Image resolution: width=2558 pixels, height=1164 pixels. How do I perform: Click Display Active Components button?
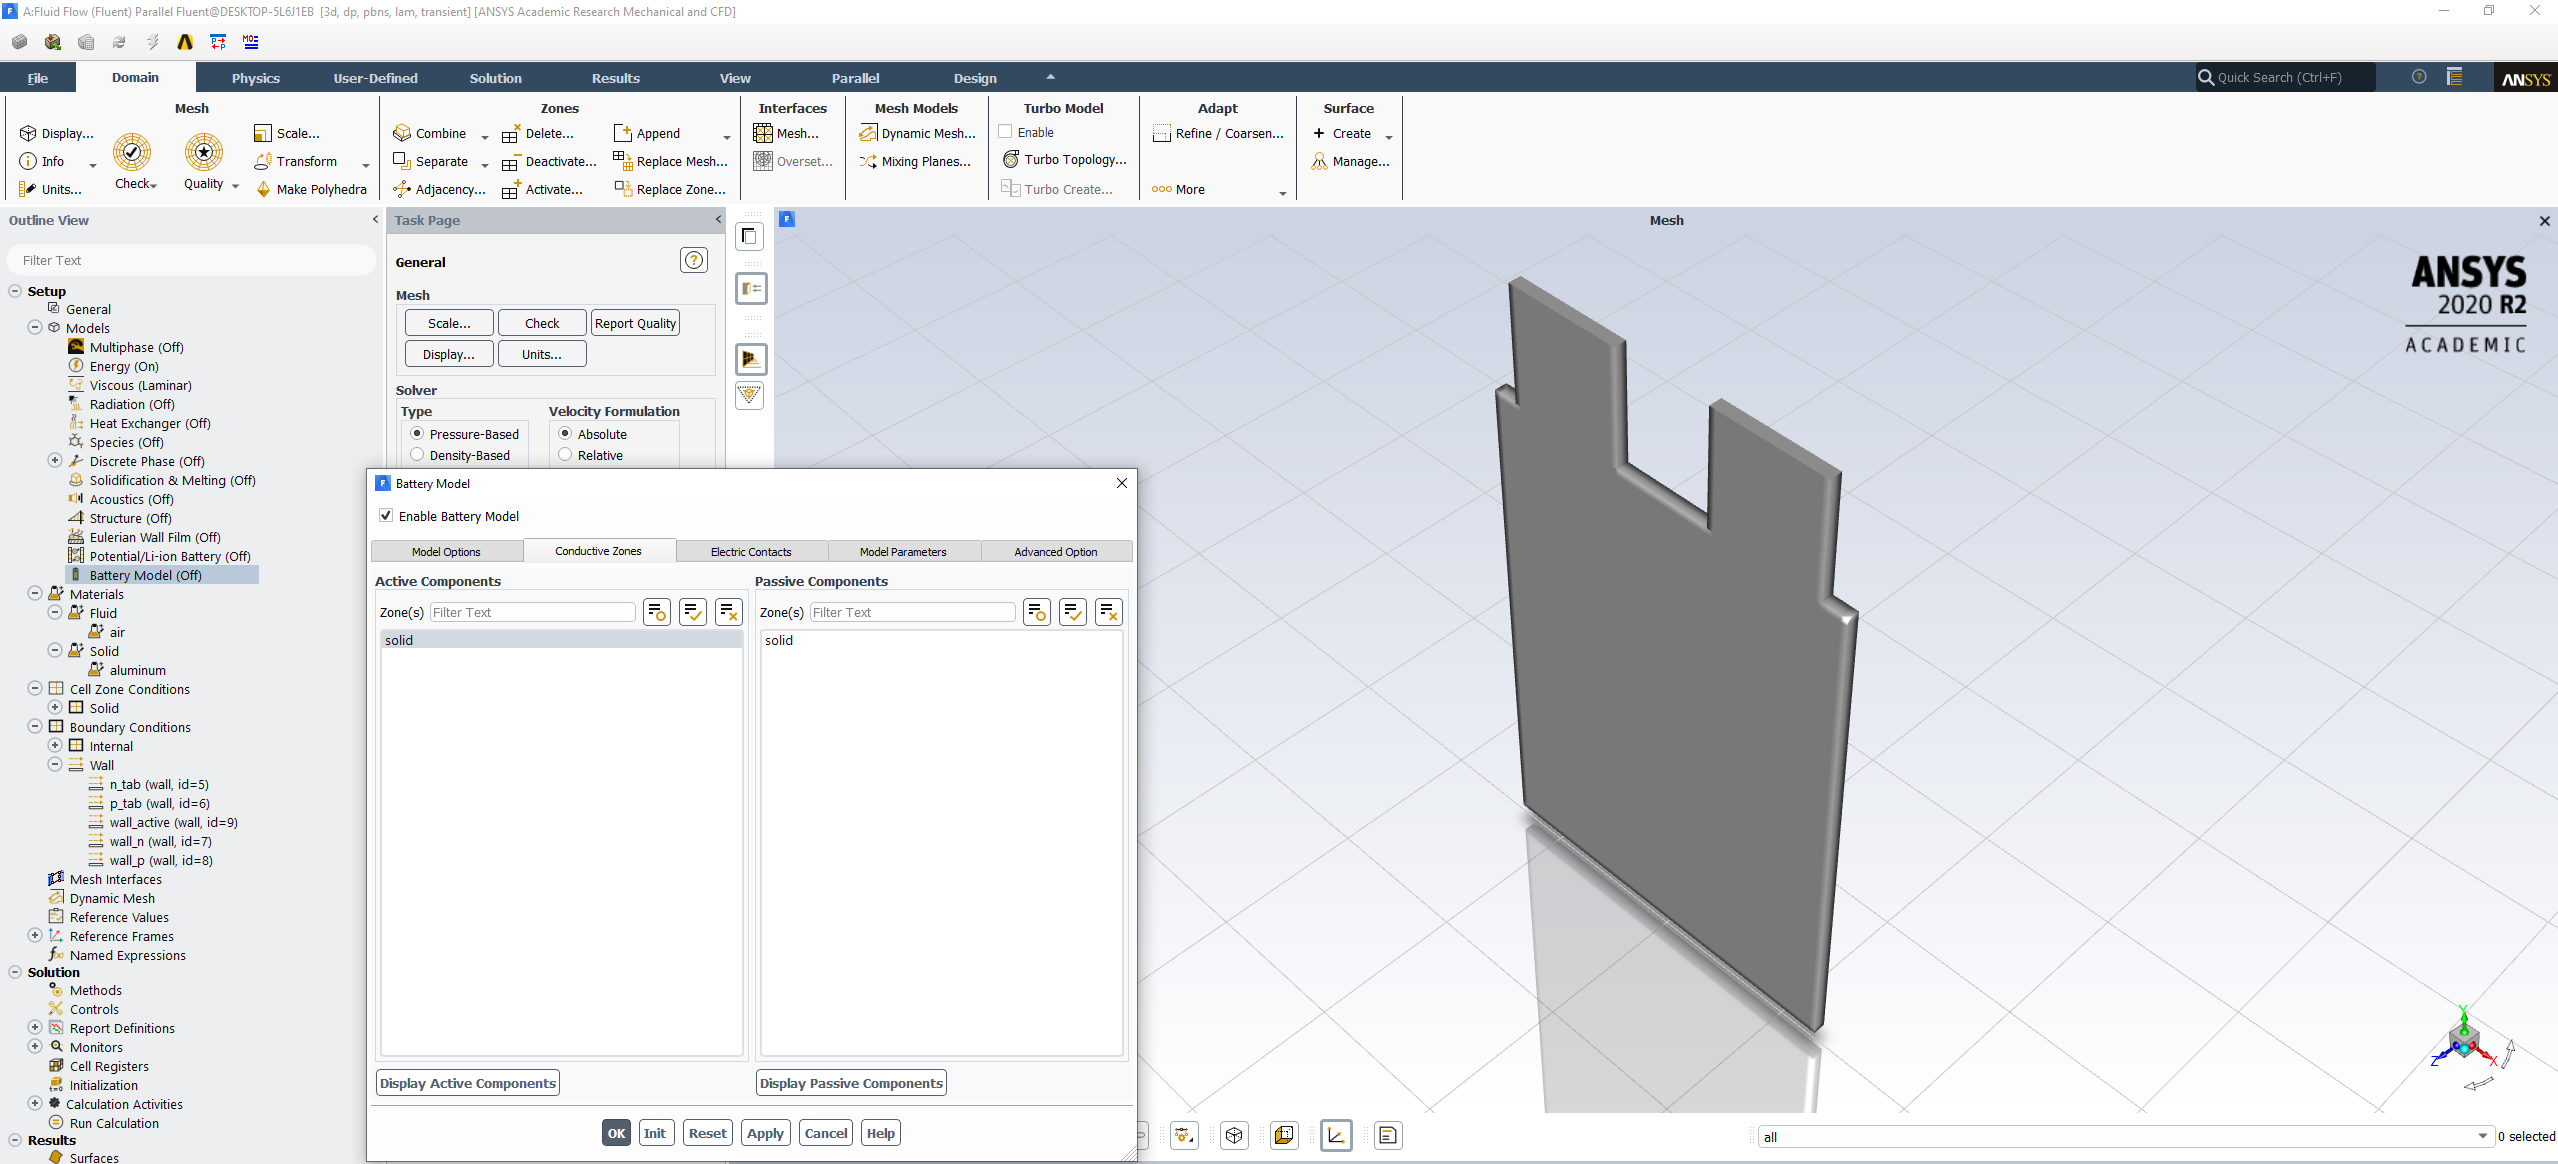[467, 1083]
